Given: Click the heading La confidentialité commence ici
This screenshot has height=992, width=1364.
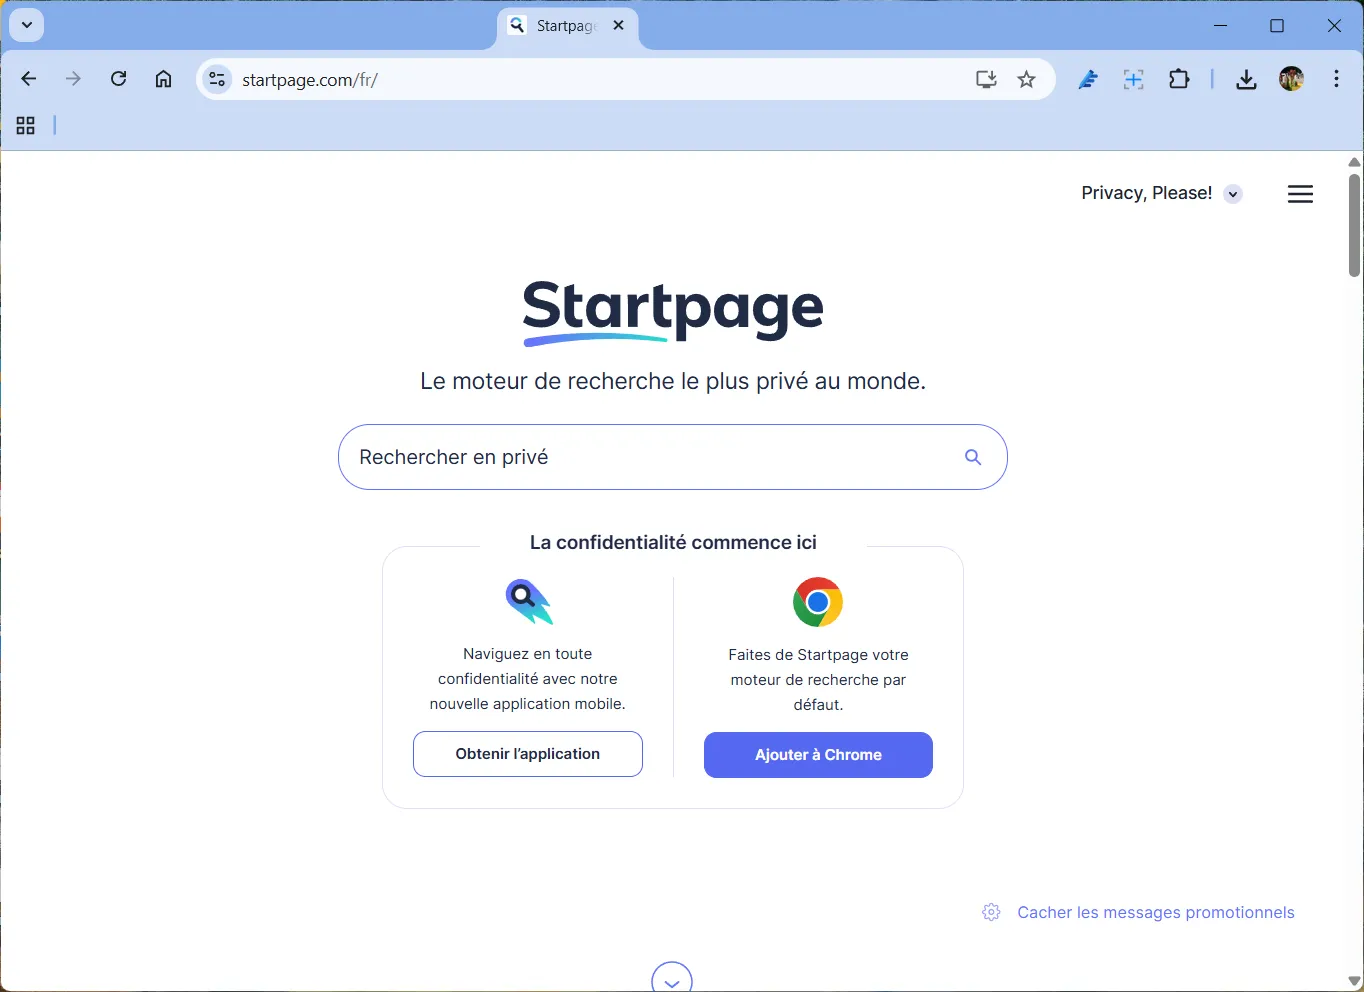Looking at the screenshot, I should pyautogui.click(x=673, y=542).
